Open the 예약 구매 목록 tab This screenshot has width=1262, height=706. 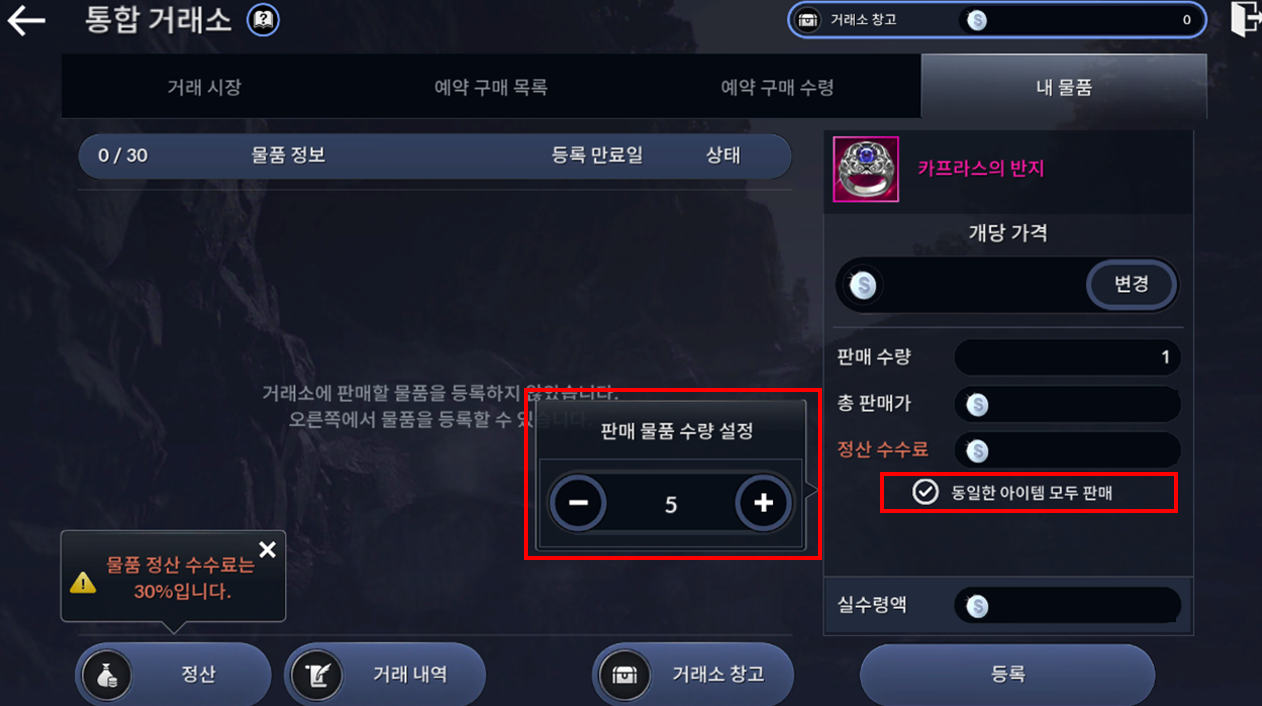coord(490,87)
